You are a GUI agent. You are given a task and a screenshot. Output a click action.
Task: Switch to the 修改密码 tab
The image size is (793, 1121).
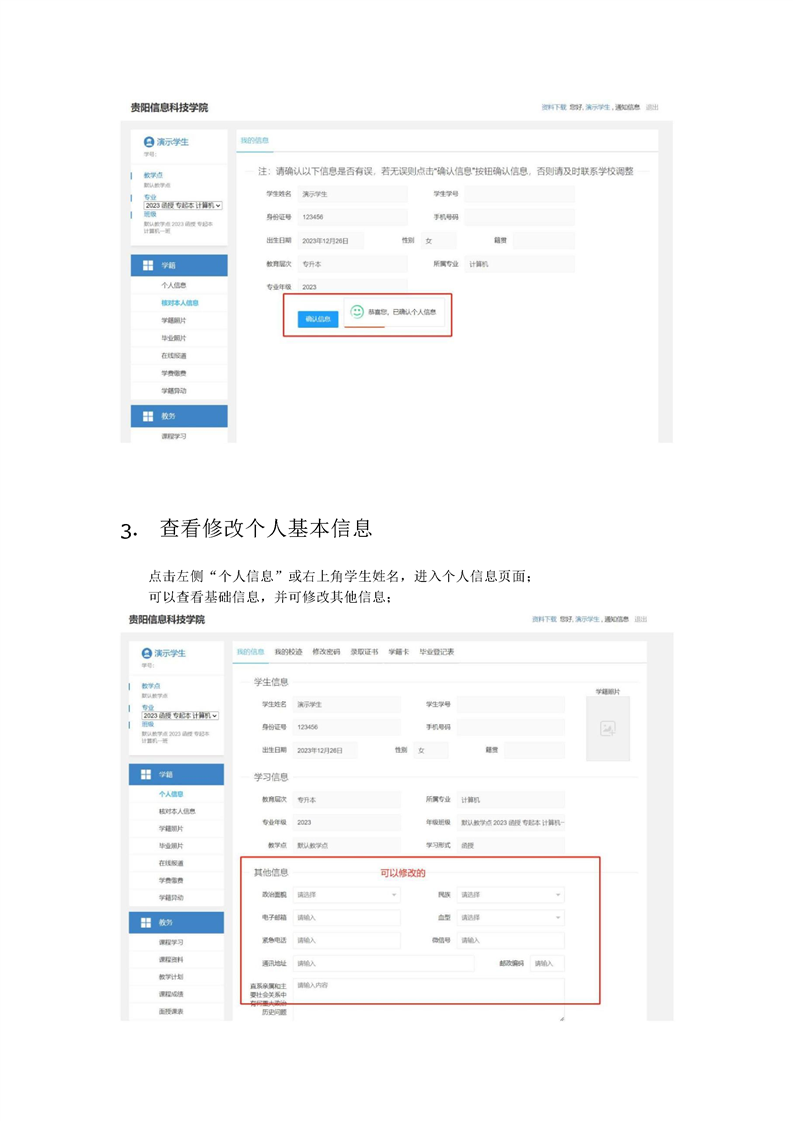pos(326,652)
